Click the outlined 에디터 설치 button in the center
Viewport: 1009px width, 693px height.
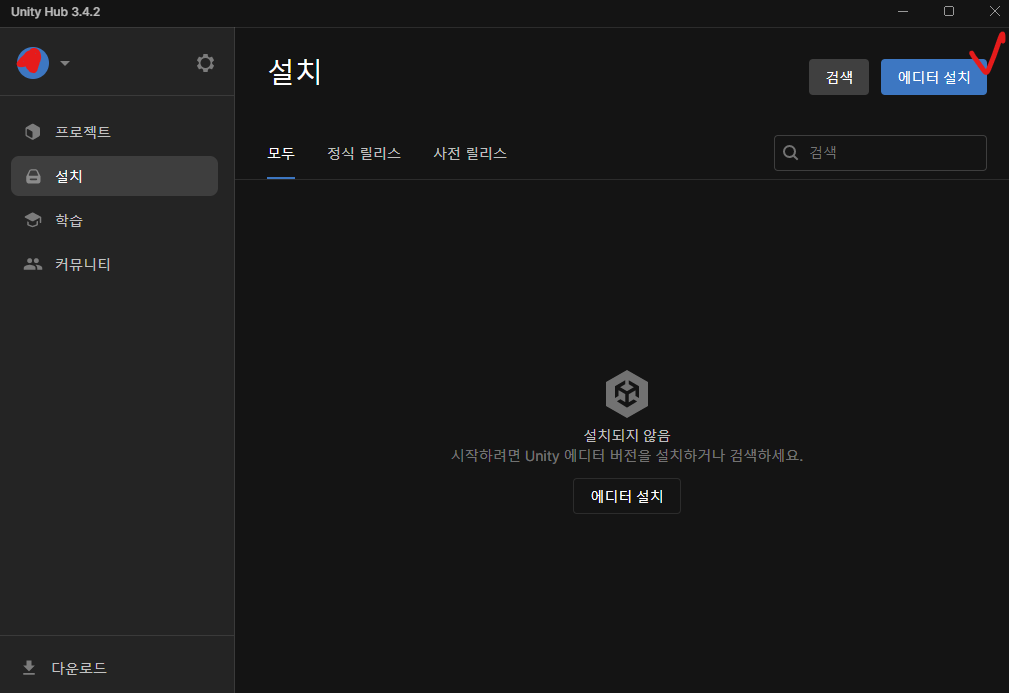pyautogui.click(x=627, y=496)
